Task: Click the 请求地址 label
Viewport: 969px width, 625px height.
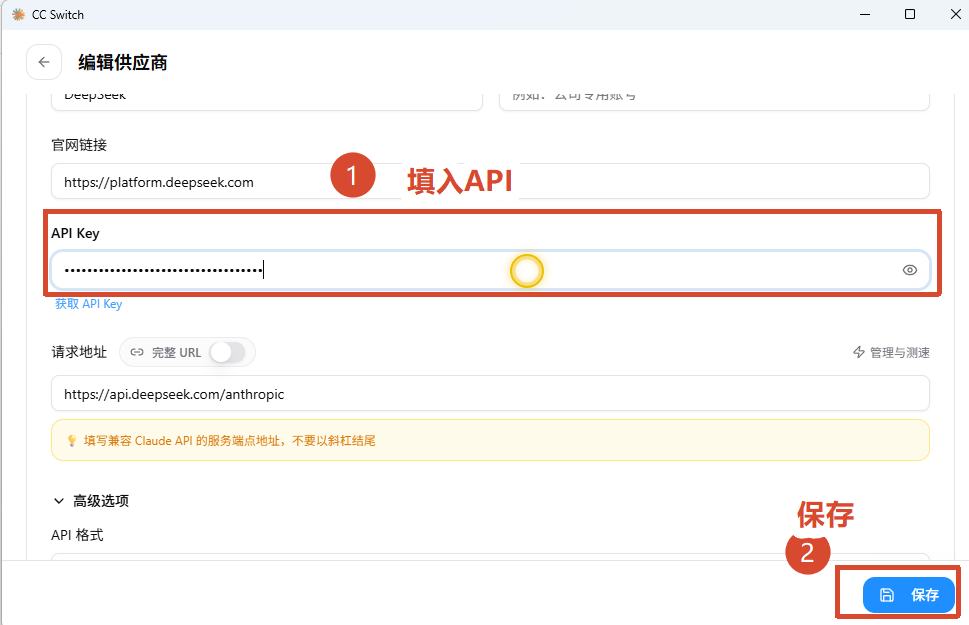Action: 79,352
